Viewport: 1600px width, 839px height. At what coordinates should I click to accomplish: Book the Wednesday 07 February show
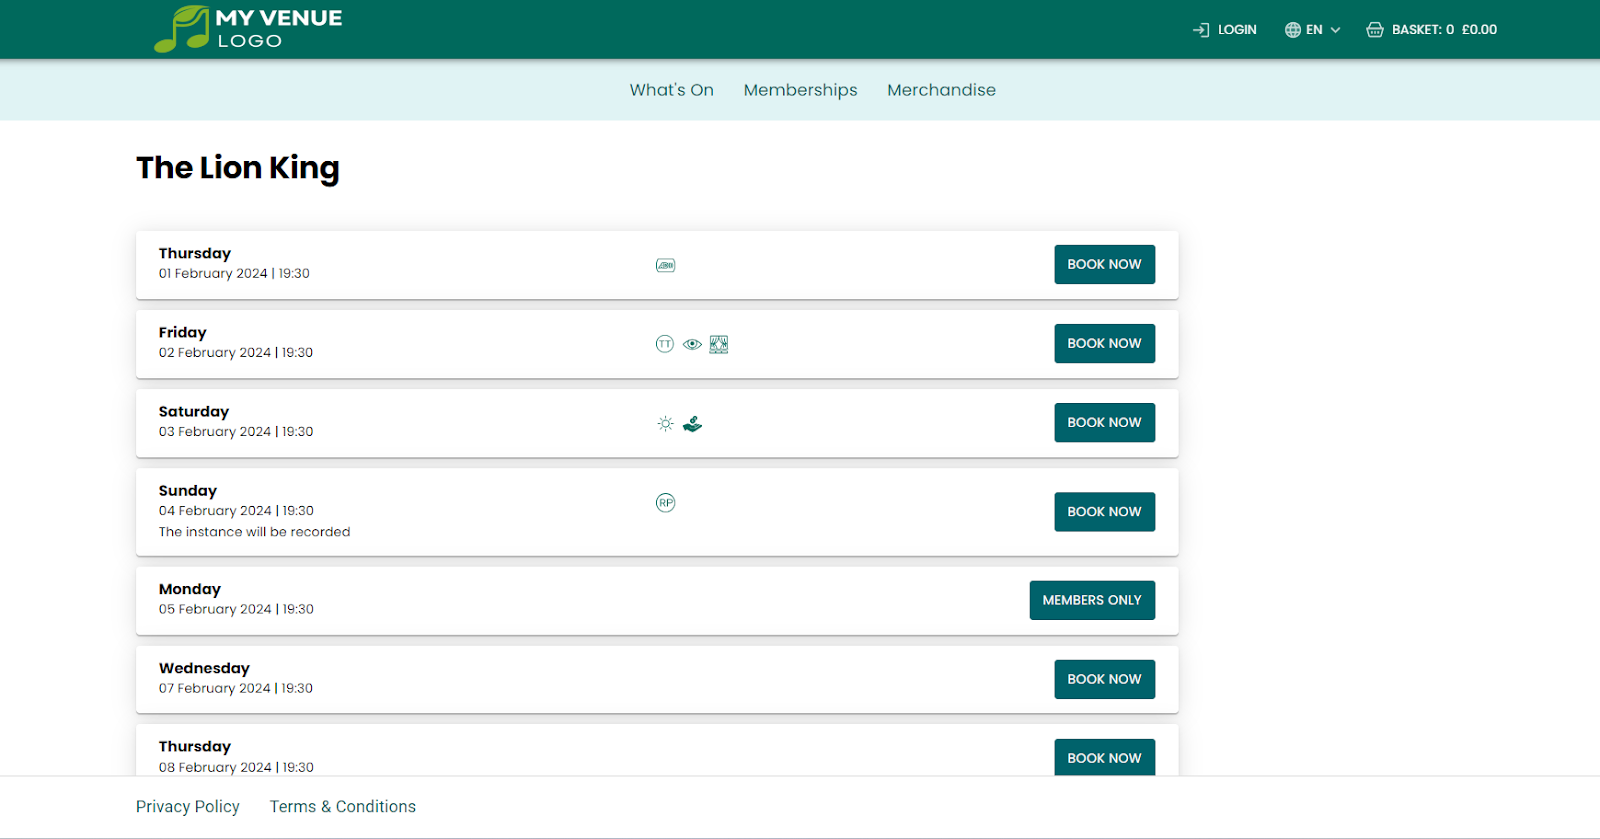(x=1104, y=679)
